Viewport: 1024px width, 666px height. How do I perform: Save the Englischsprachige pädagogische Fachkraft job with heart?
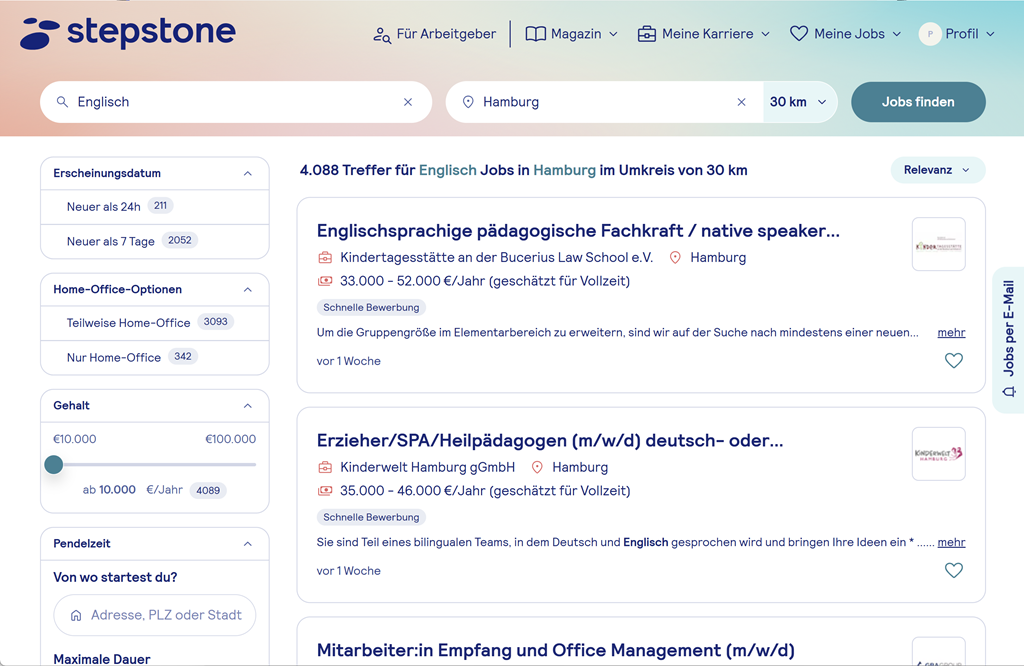click(953, 361)
